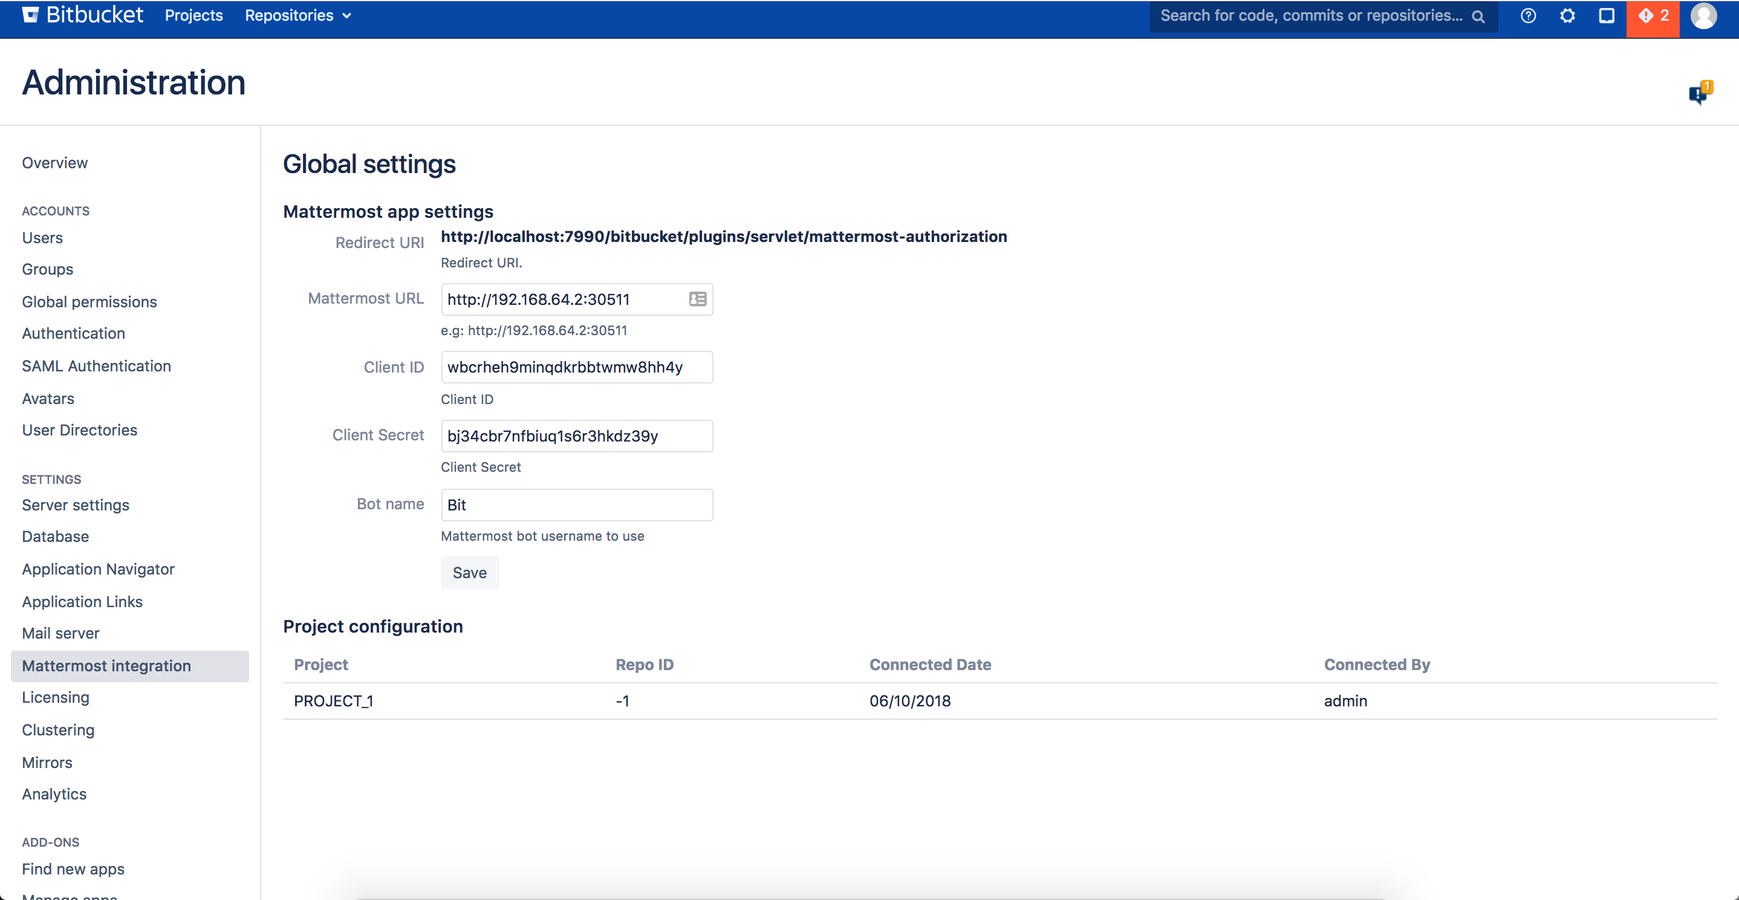Viewport: 1739px width, 900px height.
Task: Open Mail server settings
Action: coord(60,633)
